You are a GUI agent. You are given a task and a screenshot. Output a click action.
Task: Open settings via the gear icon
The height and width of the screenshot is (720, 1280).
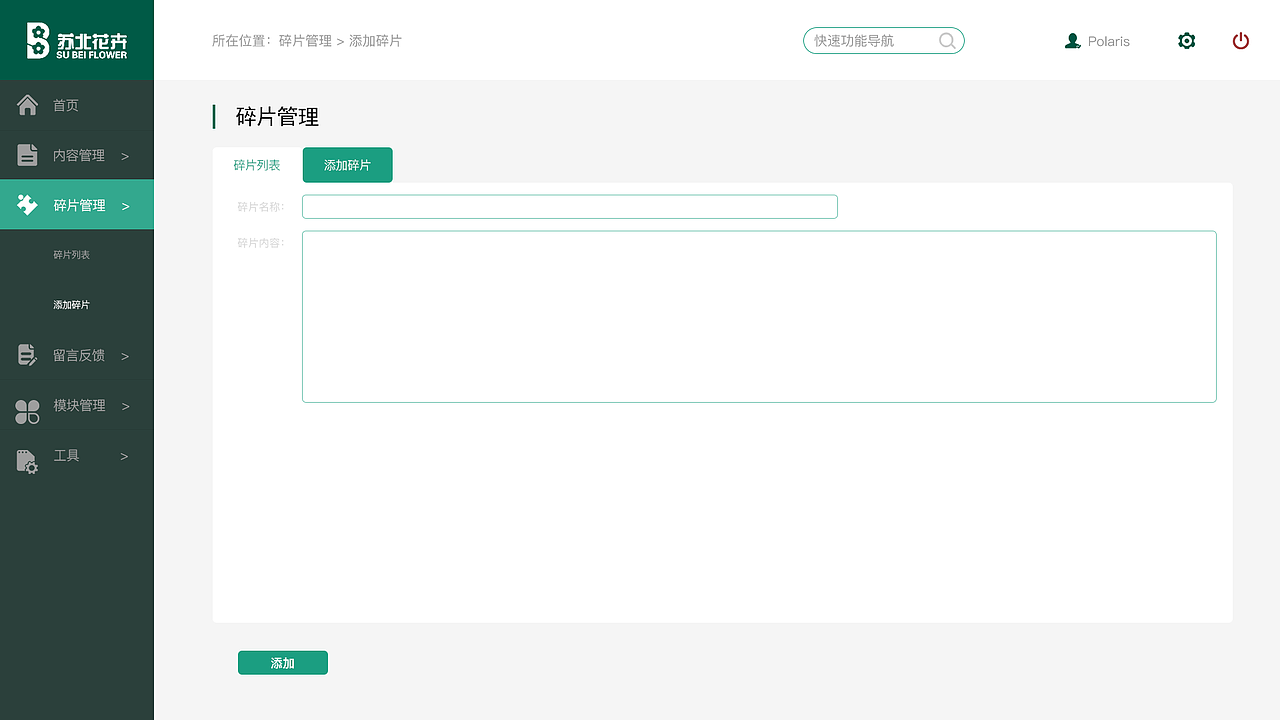[1187, 41]
